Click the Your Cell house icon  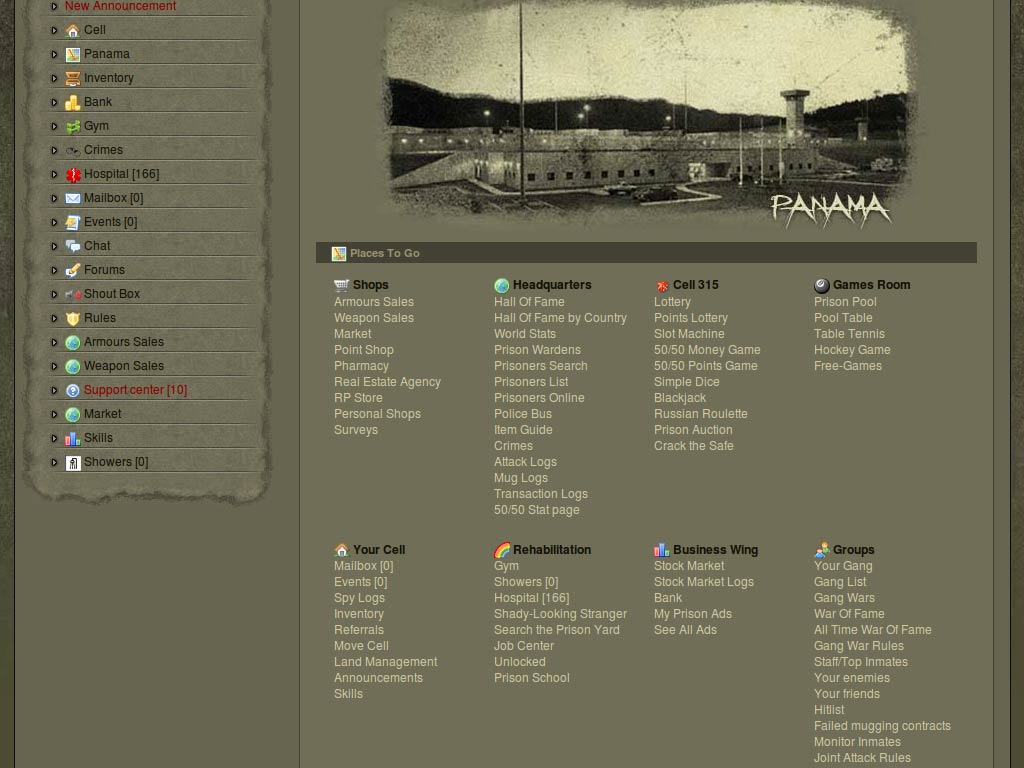[x=341, y=550]
